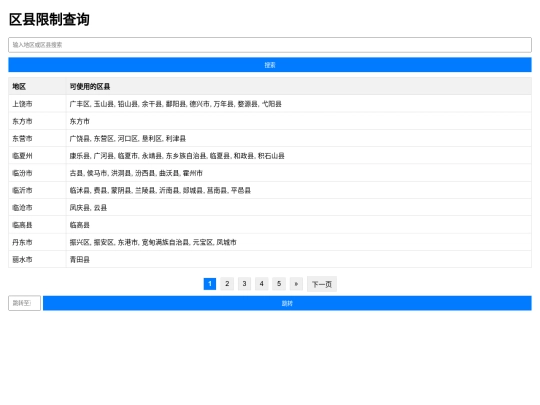Select the 东方市 region cell in 地区 column
The image size is (540, 405).
pyautogui.click(x=37, y=121)
